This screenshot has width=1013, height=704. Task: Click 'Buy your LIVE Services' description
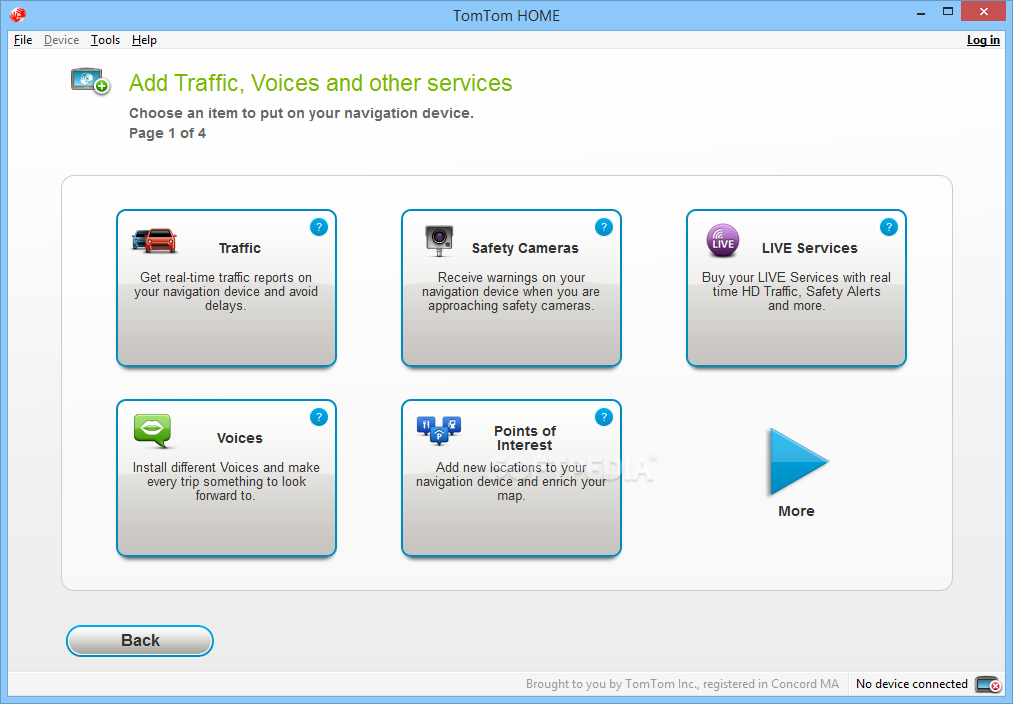click(796, 291)
